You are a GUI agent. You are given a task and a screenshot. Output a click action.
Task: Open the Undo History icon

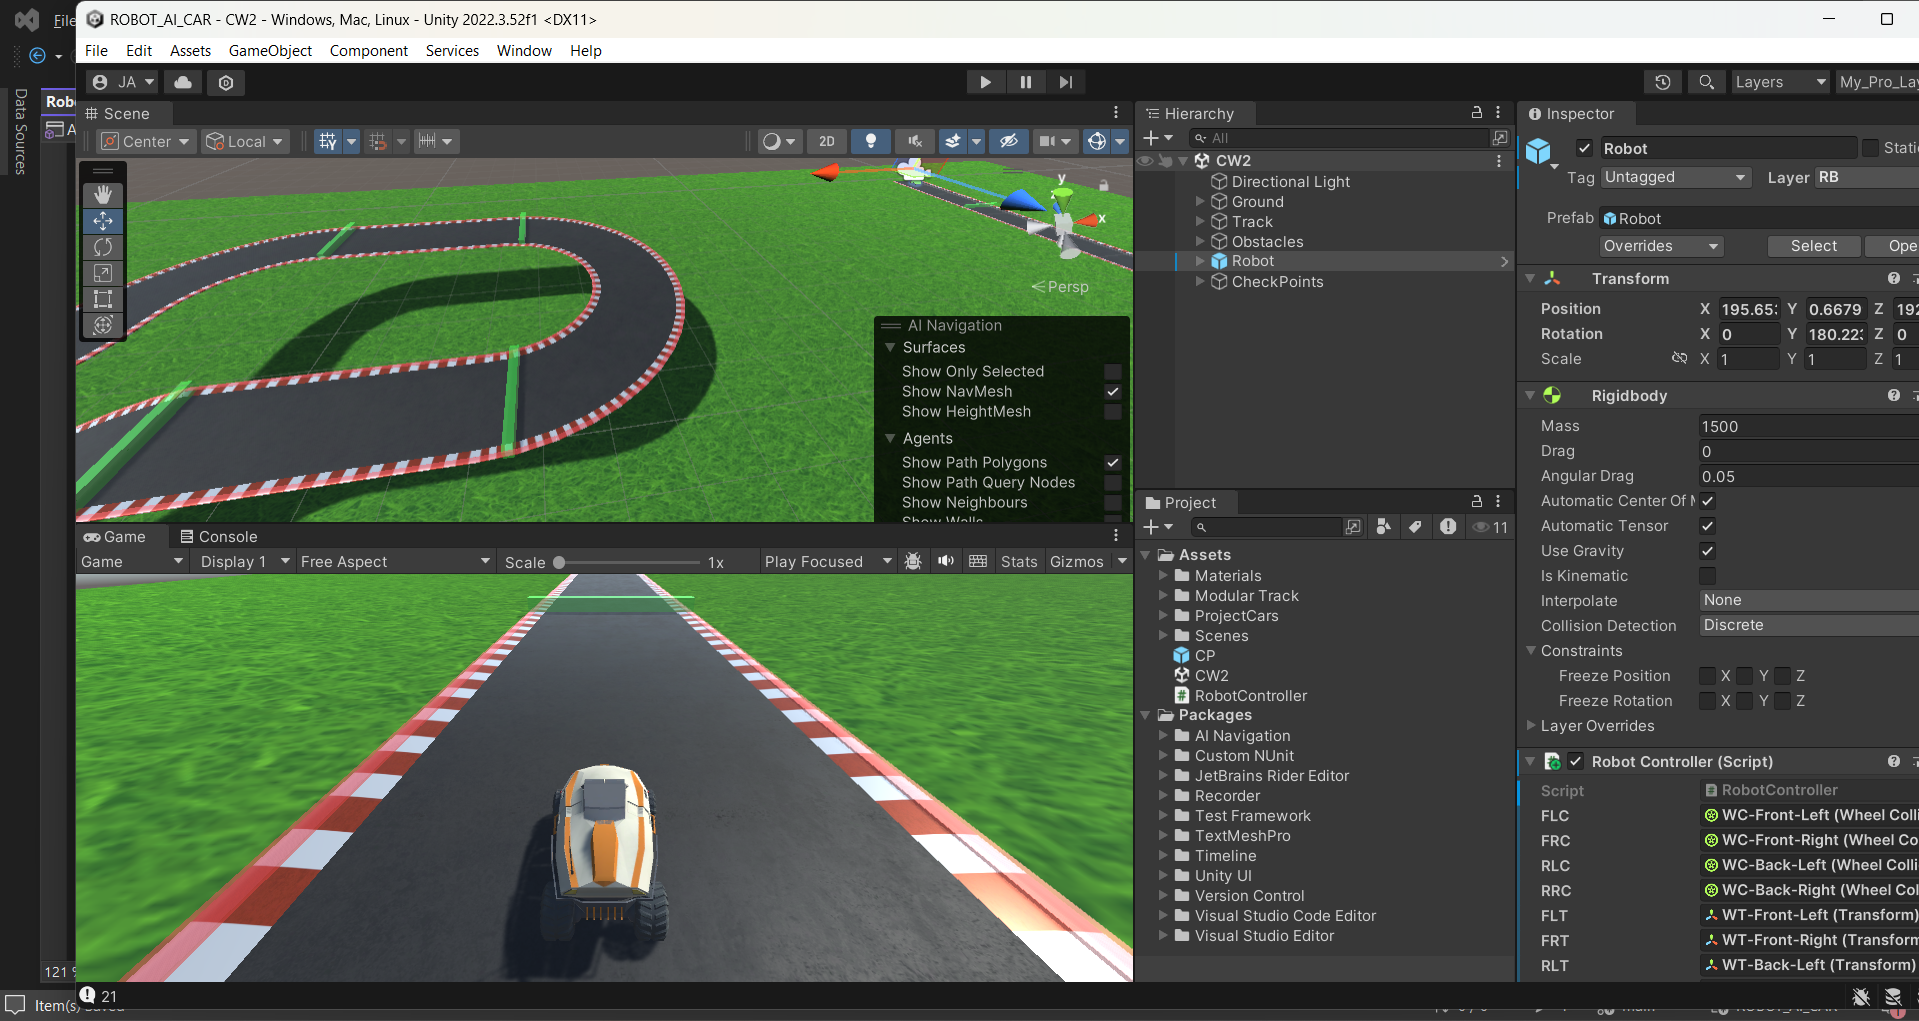tap(1662, 82)
